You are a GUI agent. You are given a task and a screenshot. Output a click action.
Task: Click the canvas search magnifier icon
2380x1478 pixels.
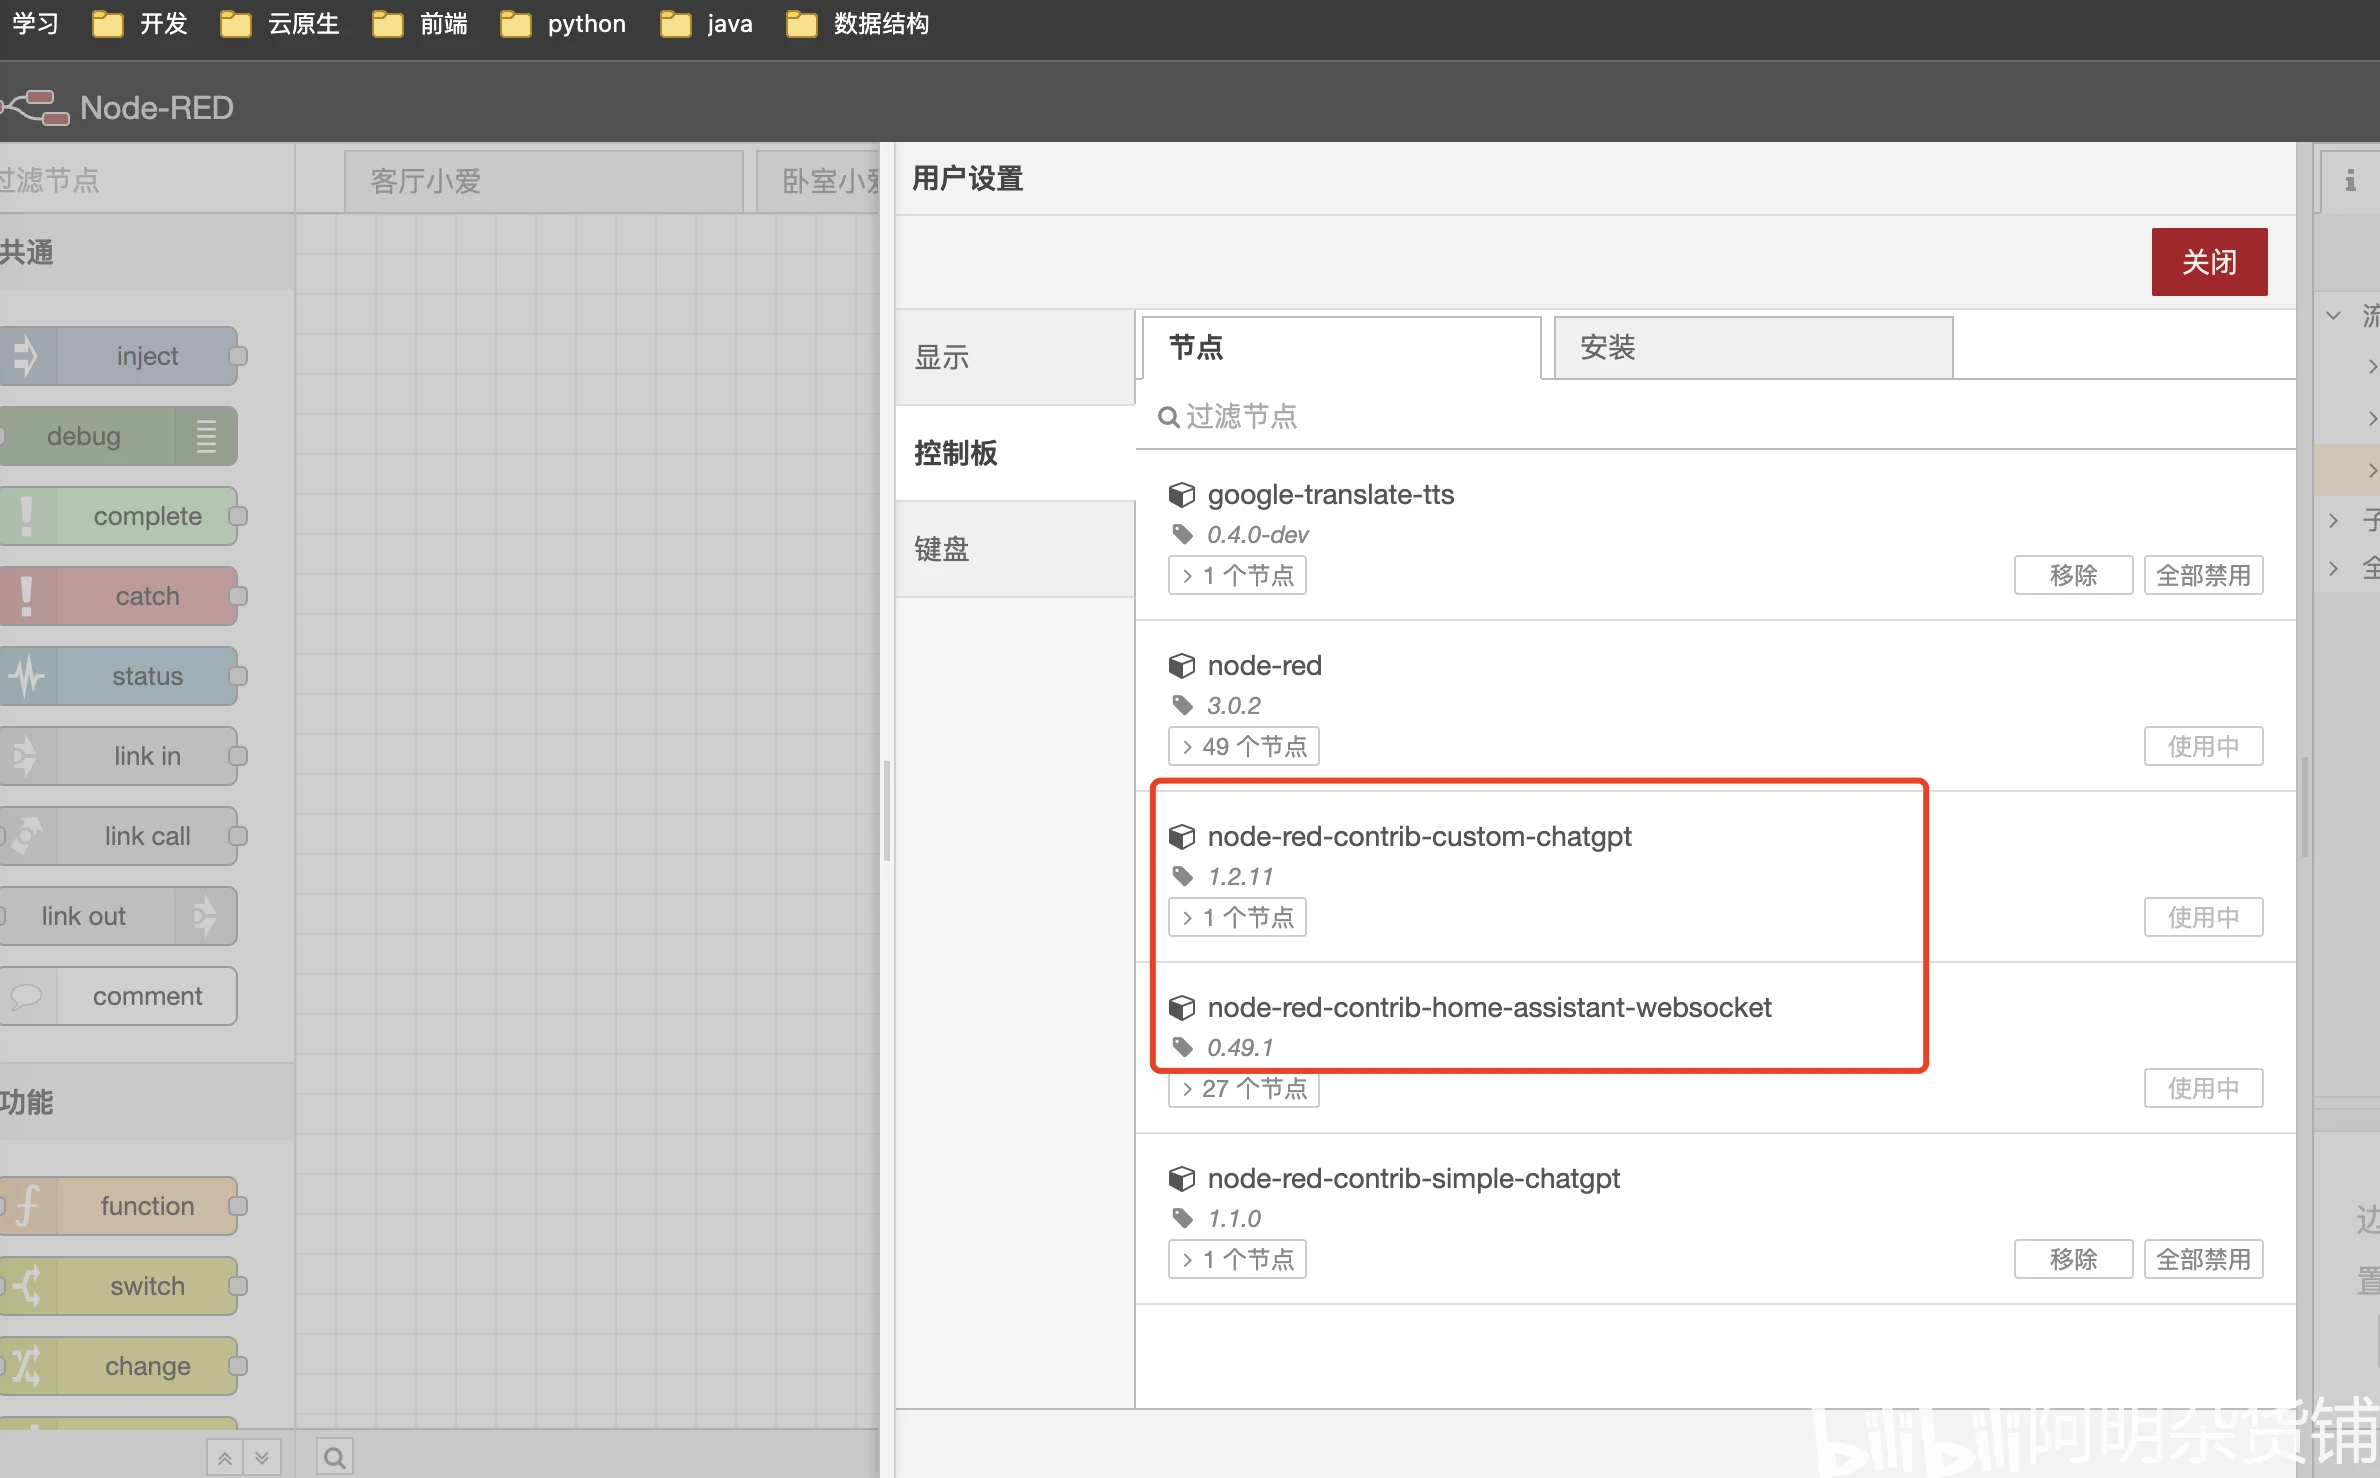point(335,1457)
